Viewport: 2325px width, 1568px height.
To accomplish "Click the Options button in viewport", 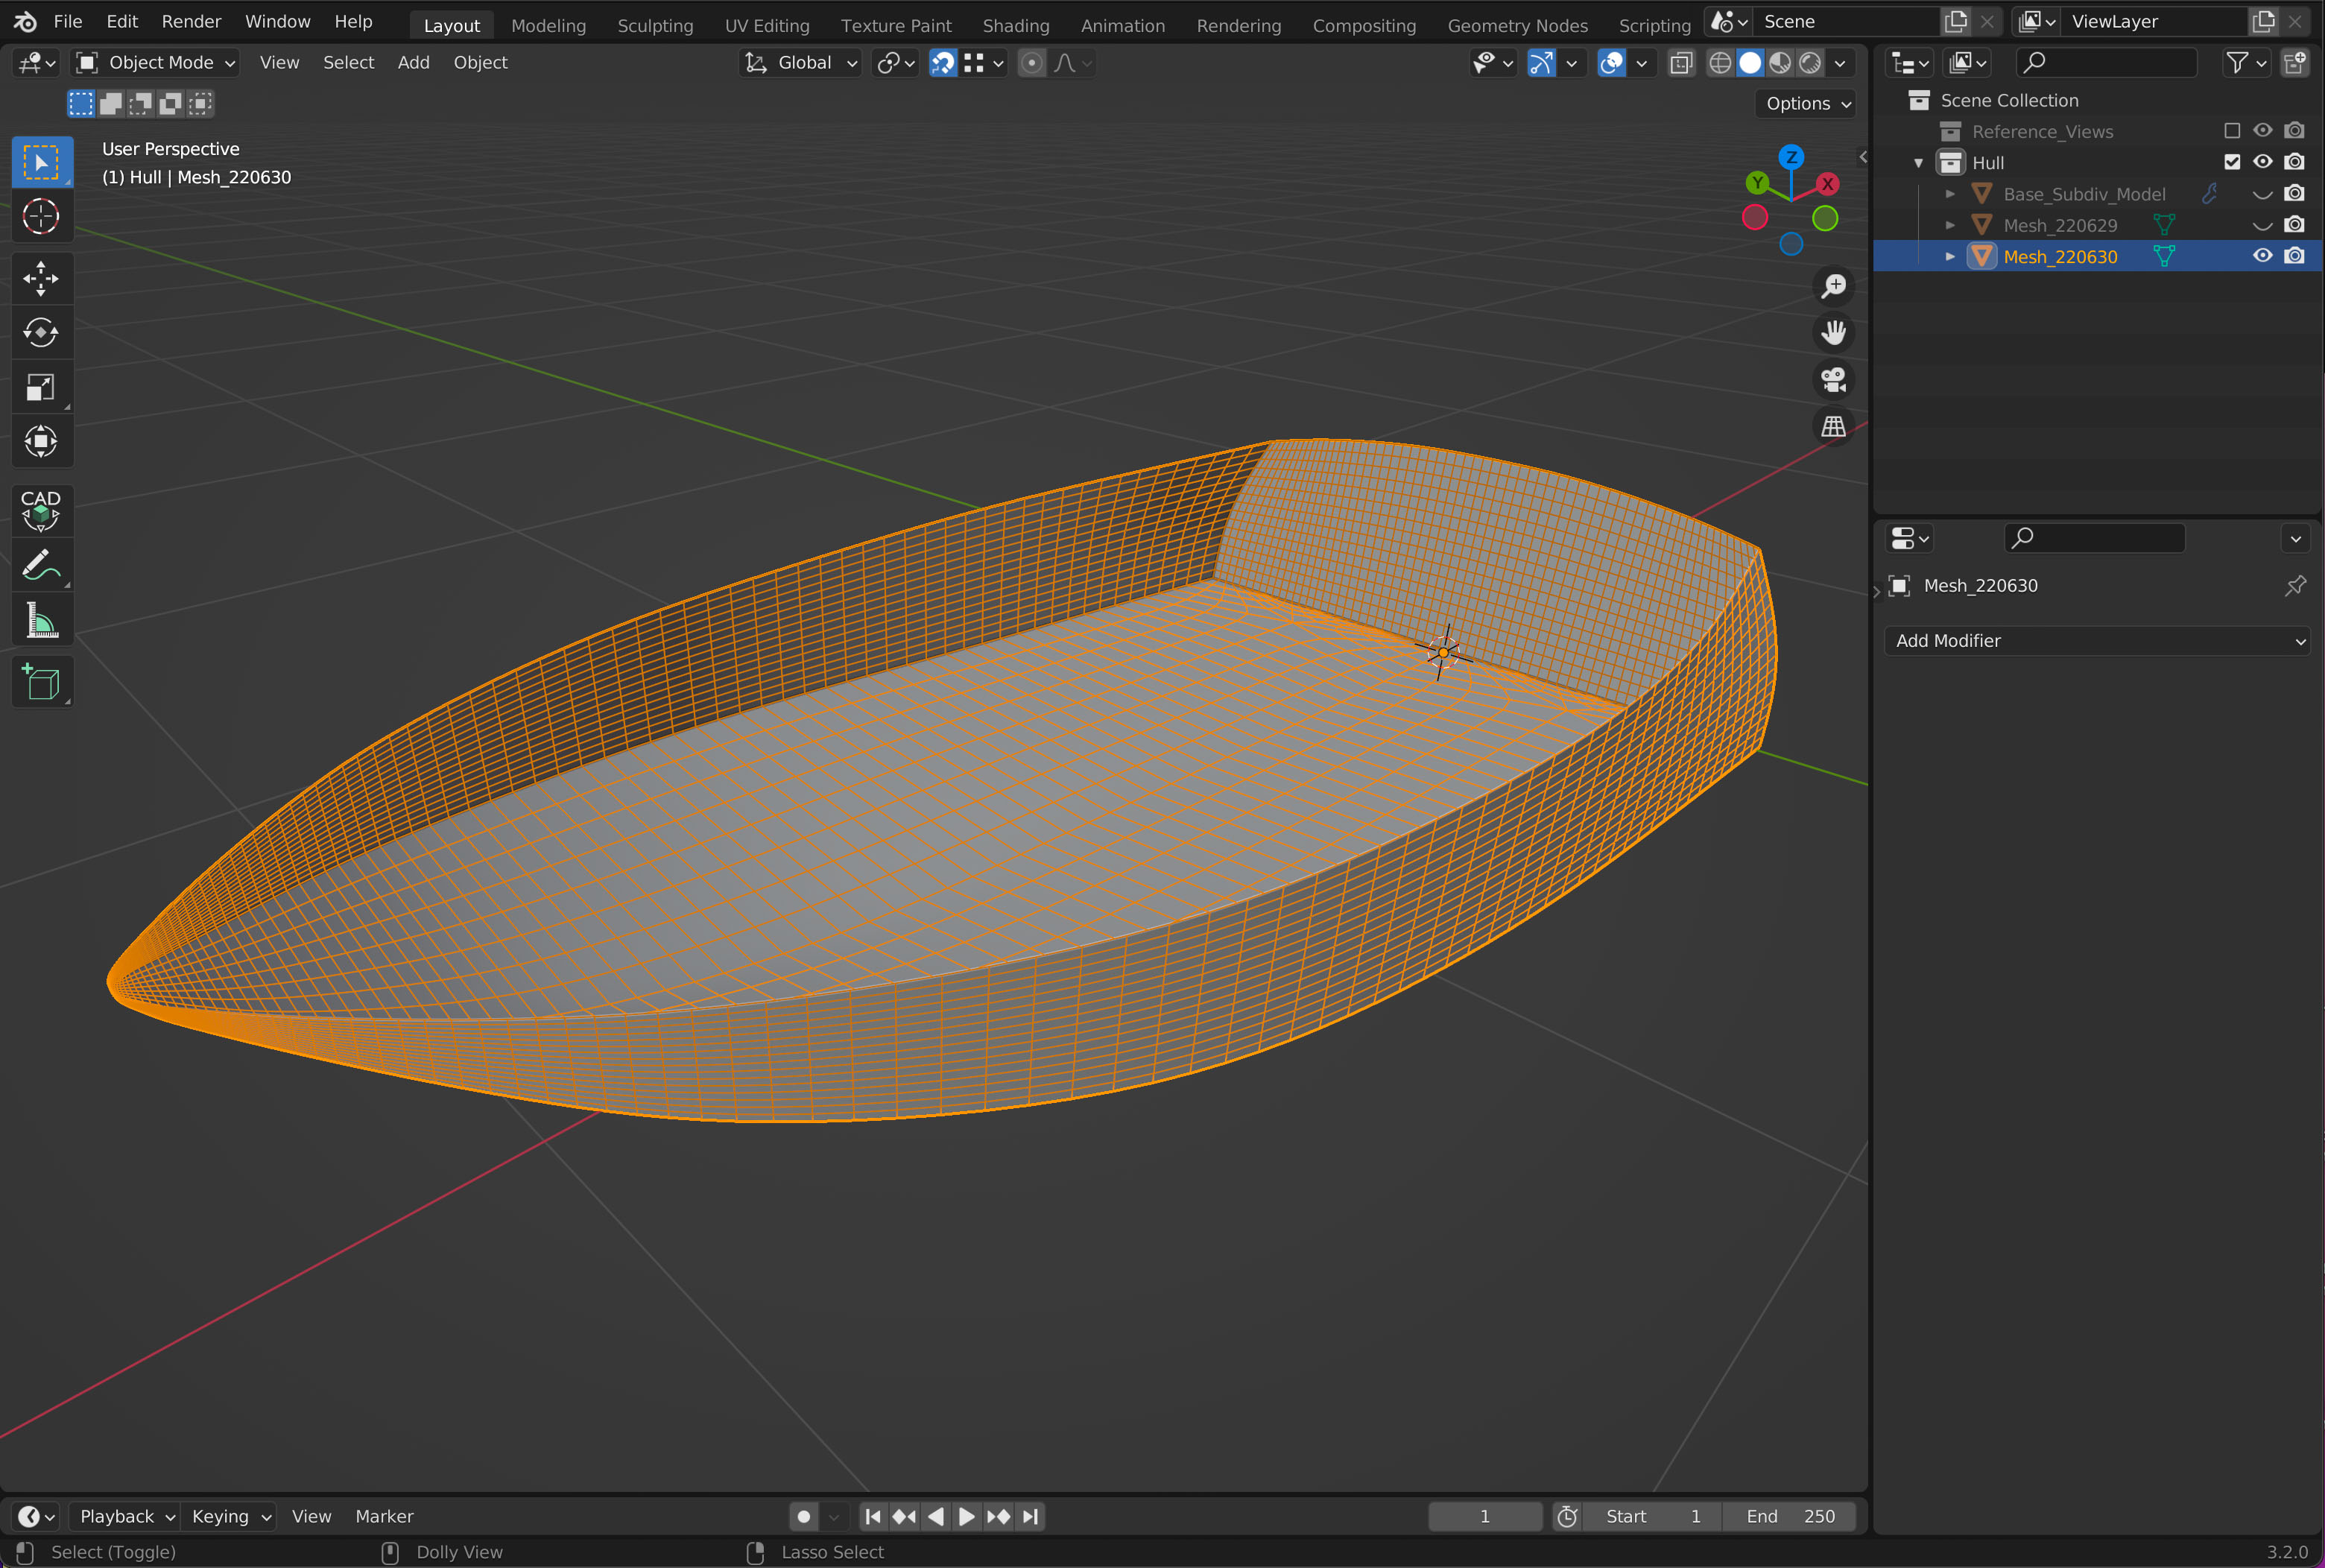I will click(x=1806, y=103).
